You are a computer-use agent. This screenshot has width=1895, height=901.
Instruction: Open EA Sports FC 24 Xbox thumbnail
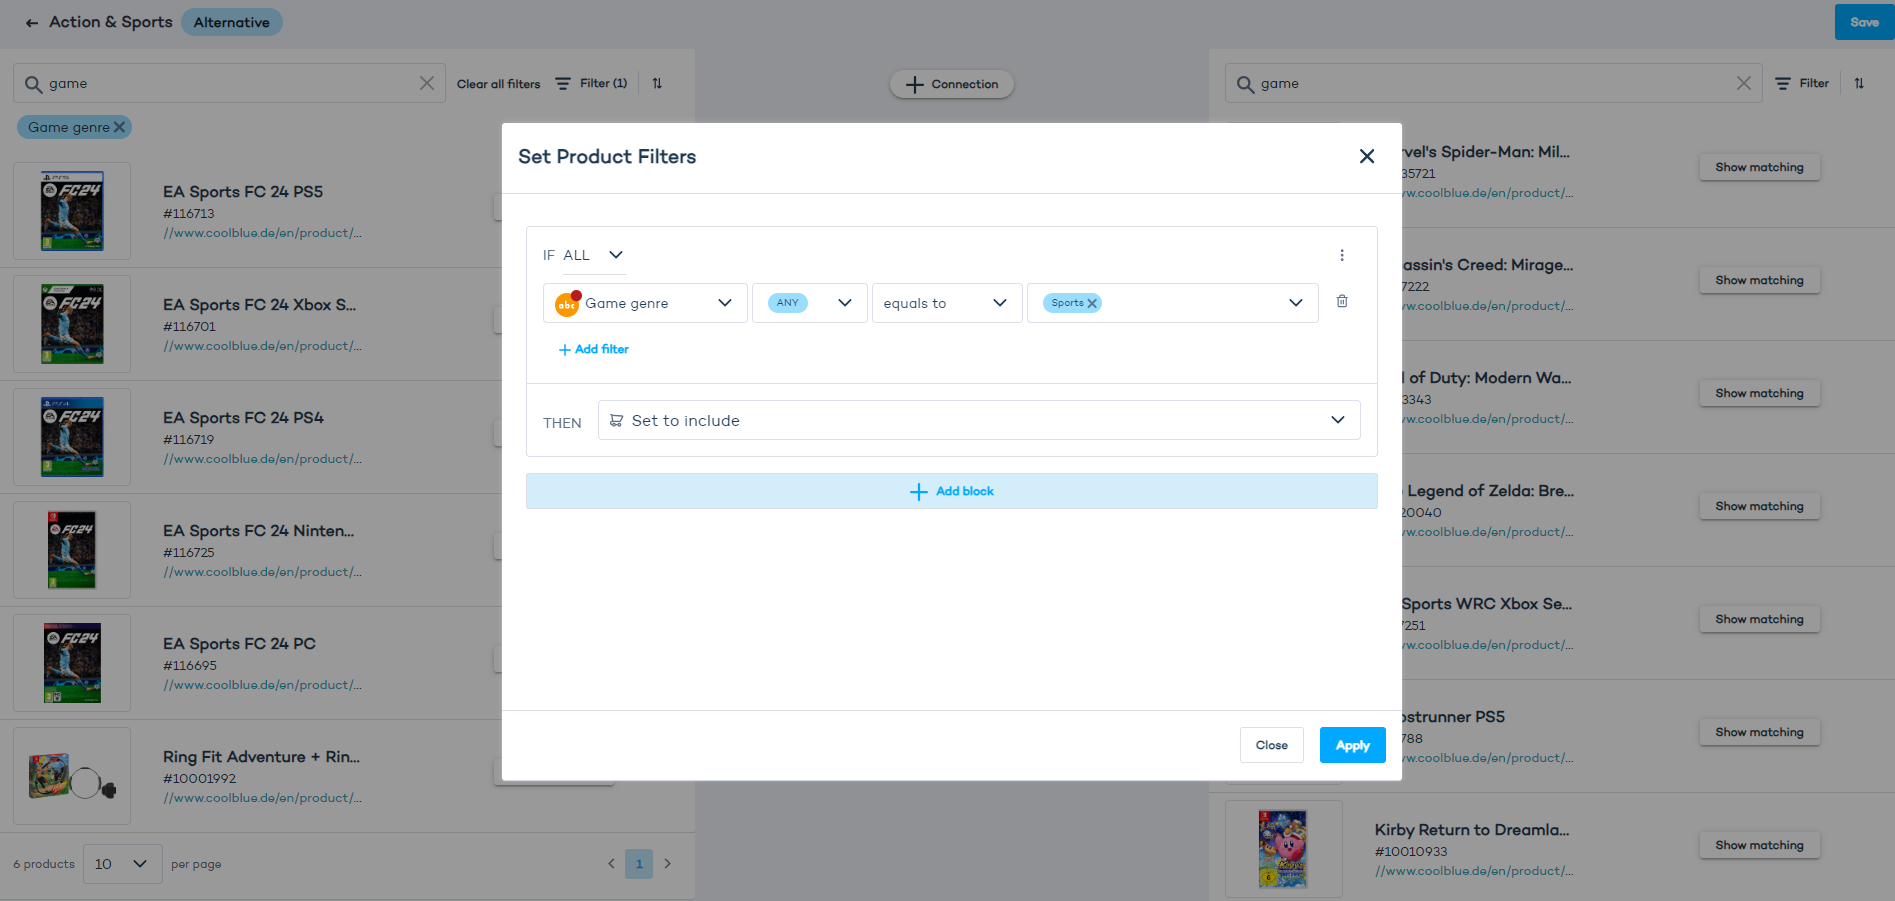(x=72, y=324)
